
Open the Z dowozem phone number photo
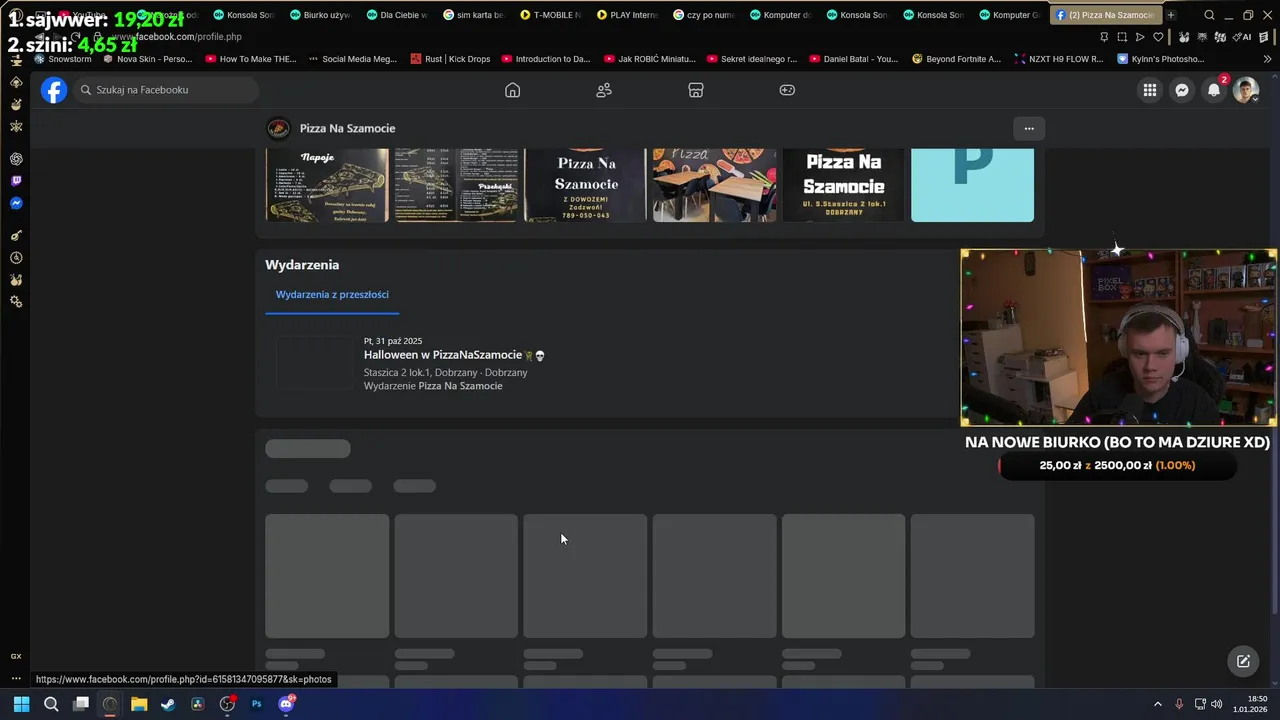[585, 185]
